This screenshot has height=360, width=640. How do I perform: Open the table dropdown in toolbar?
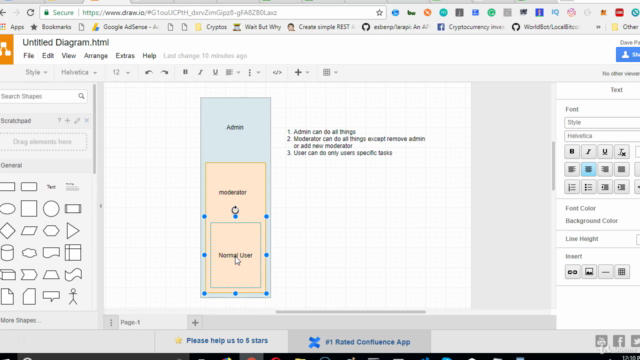coord(330,72)
